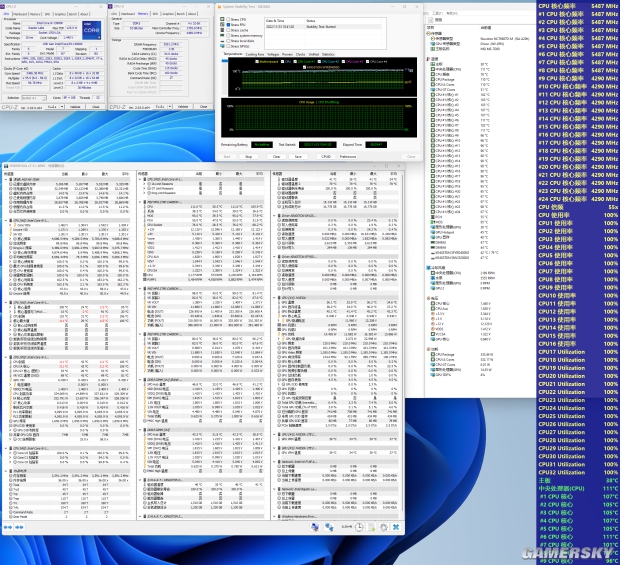Open HWiNFO sensor settings gear icon
Image resolution: width=620 pixels, height=565 pixels.
[x=384, y=527]
